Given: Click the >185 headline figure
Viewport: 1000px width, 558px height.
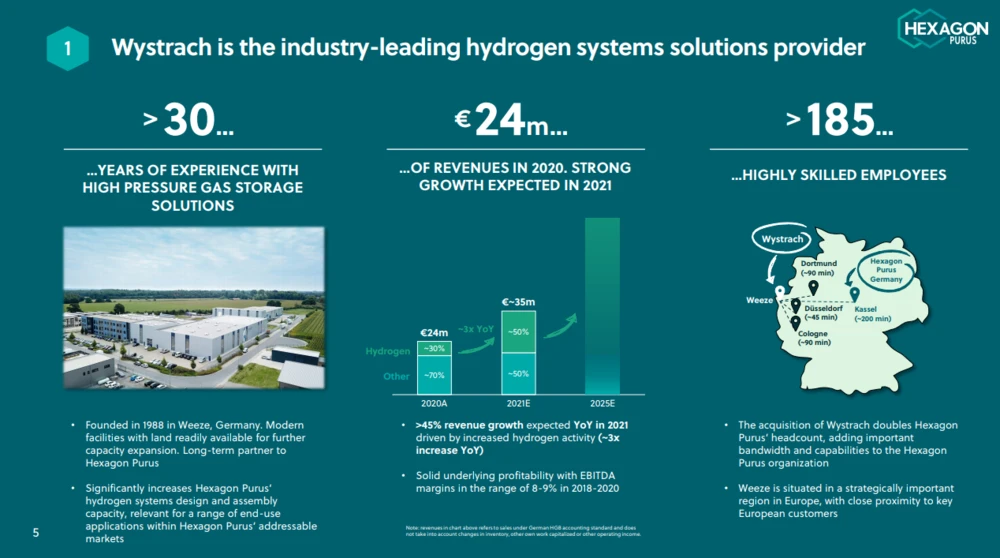Looking at the screenshot, I should (x=839, y=122).
